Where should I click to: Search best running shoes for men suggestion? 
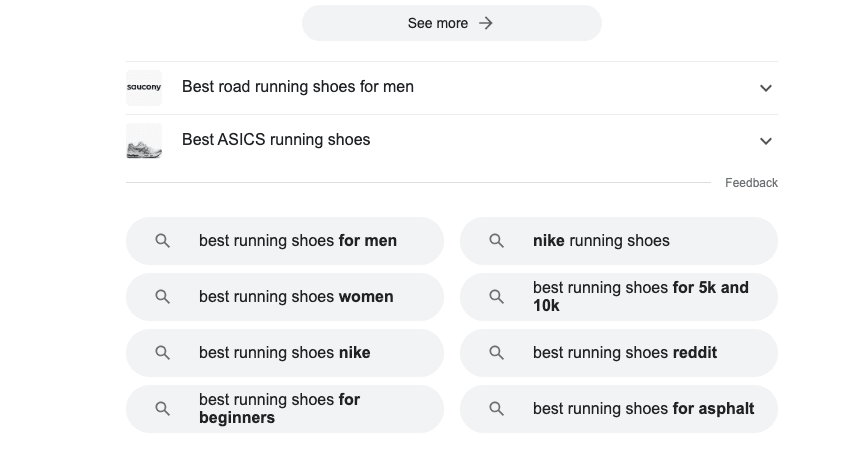point(285,241)
